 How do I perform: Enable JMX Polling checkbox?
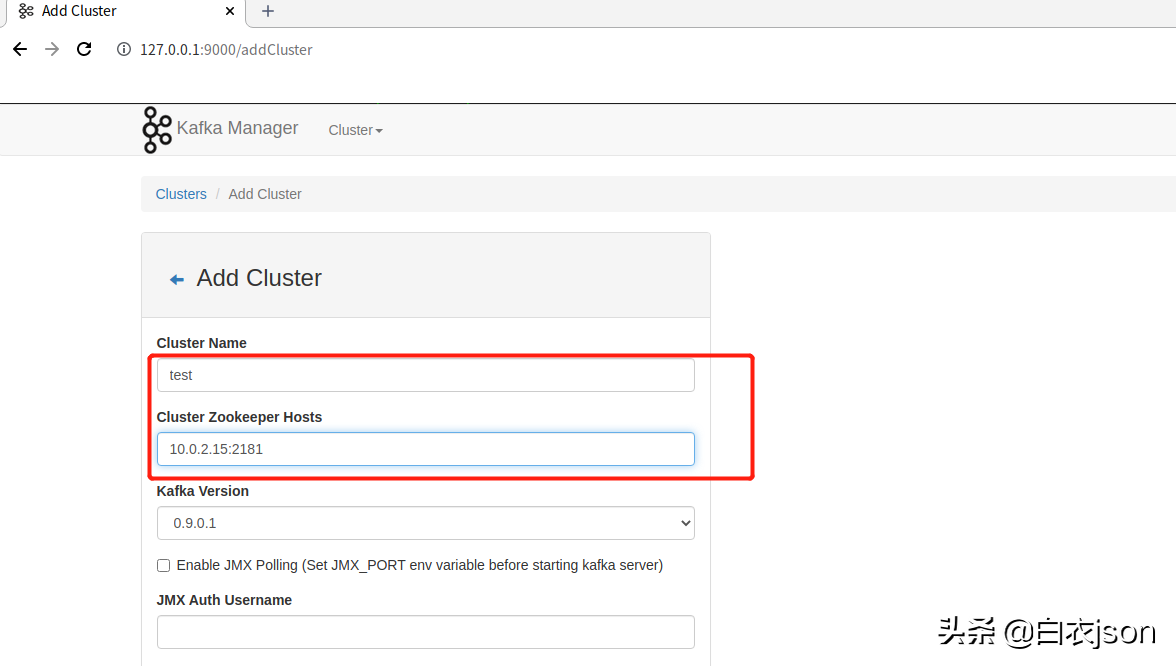click(164, 566)
